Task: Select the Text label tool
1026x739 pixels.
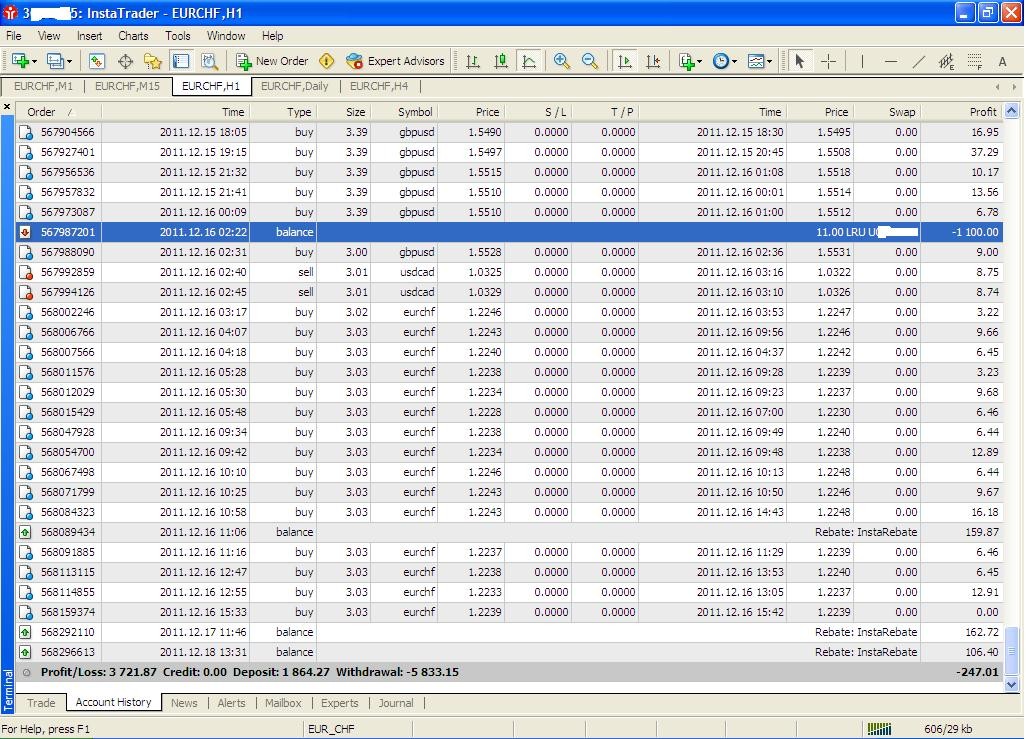Action: pyautogui.click(x=1002, y=61)
